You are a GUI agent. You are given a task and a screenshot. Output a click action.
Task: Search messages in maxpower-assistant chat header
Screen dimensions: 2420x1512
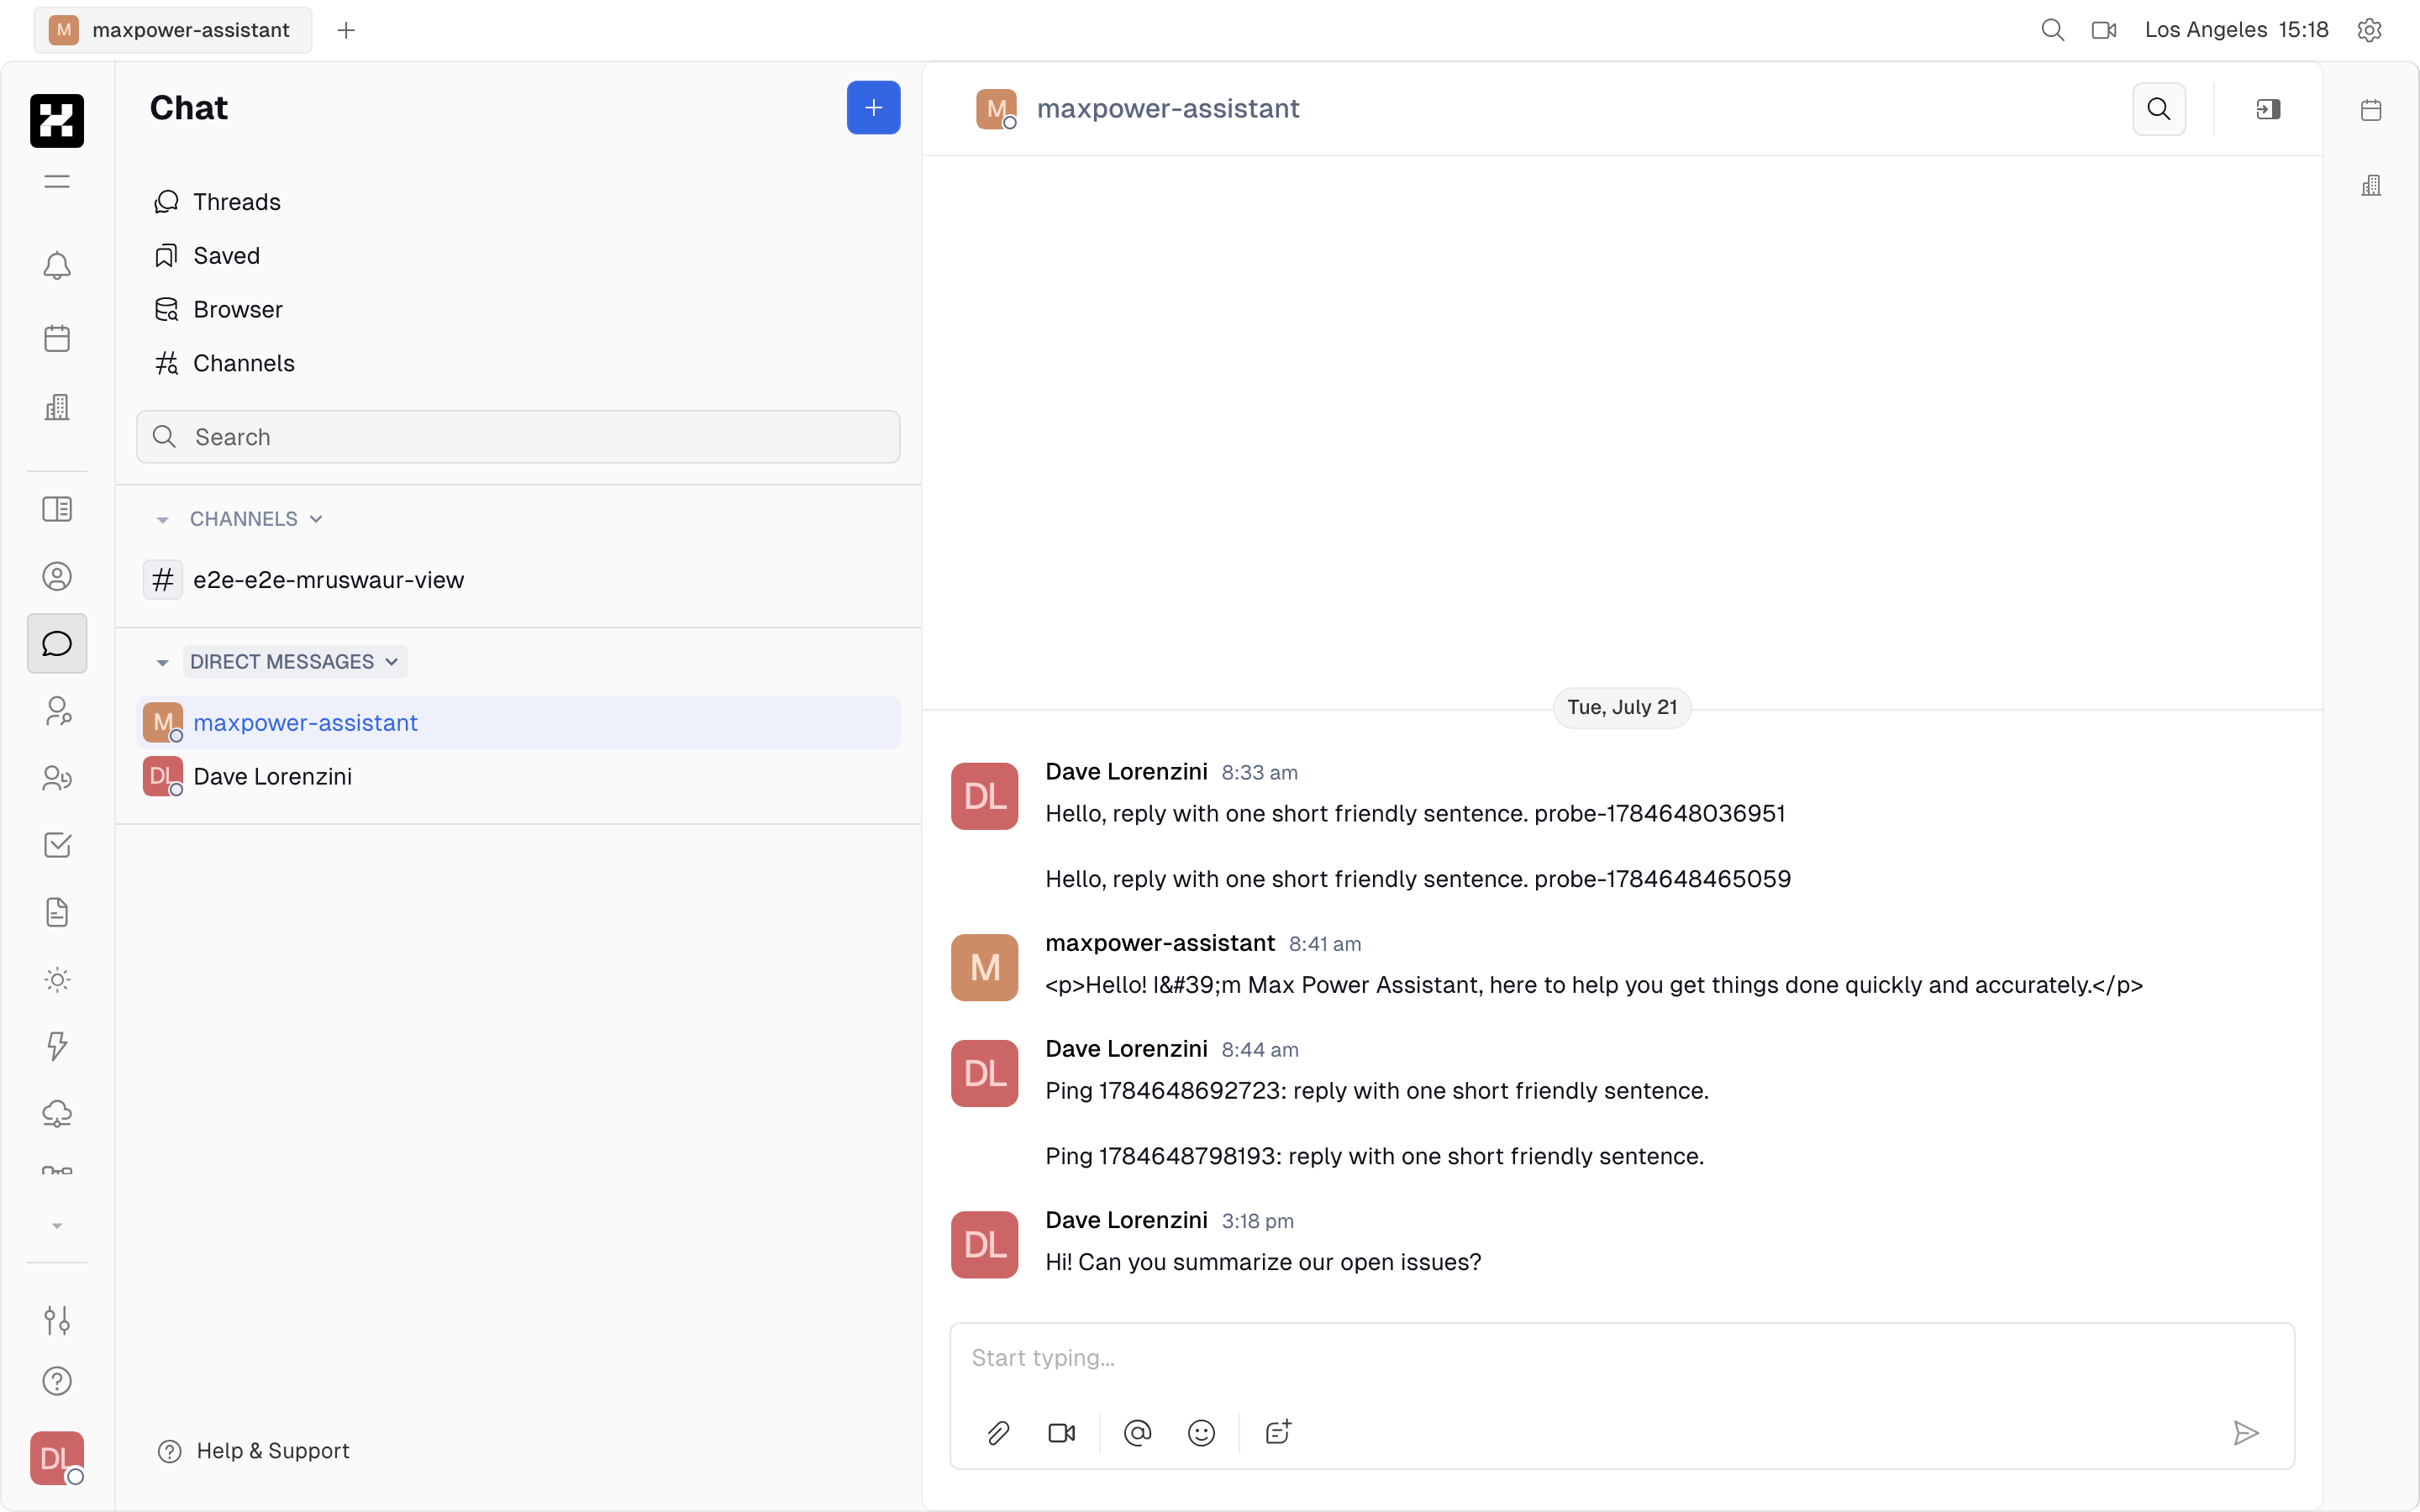[x=2159, y=108]
